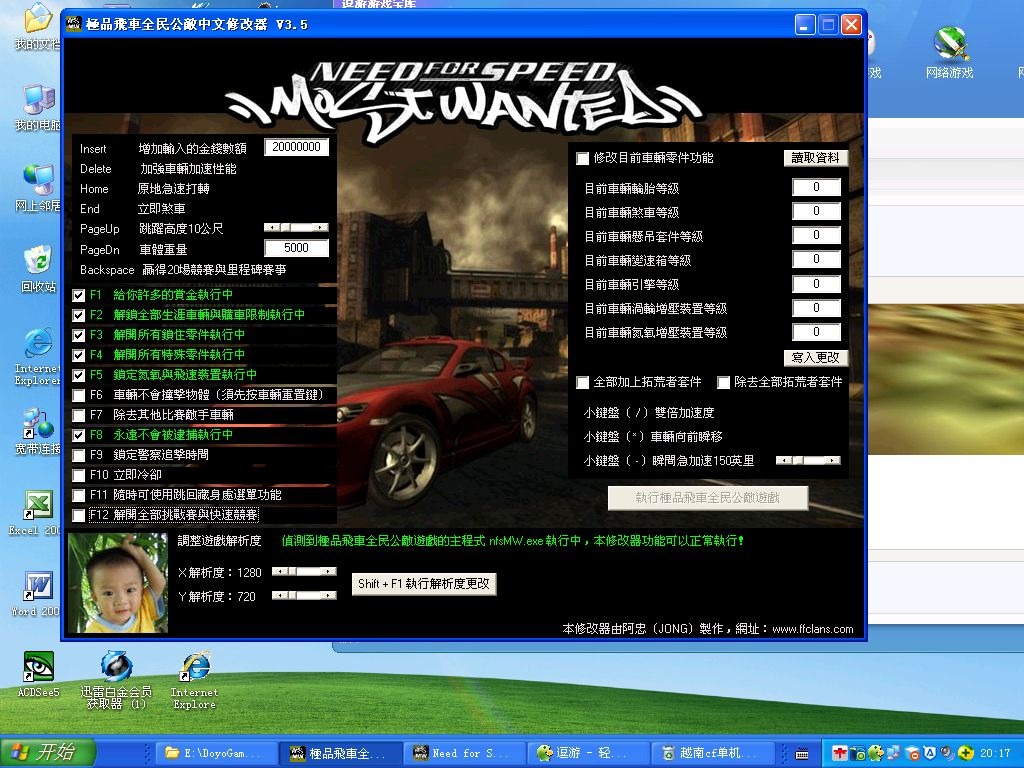Click the yellow-green plus tray icon
Screen dimensions: 1024x768
[965, 754]
